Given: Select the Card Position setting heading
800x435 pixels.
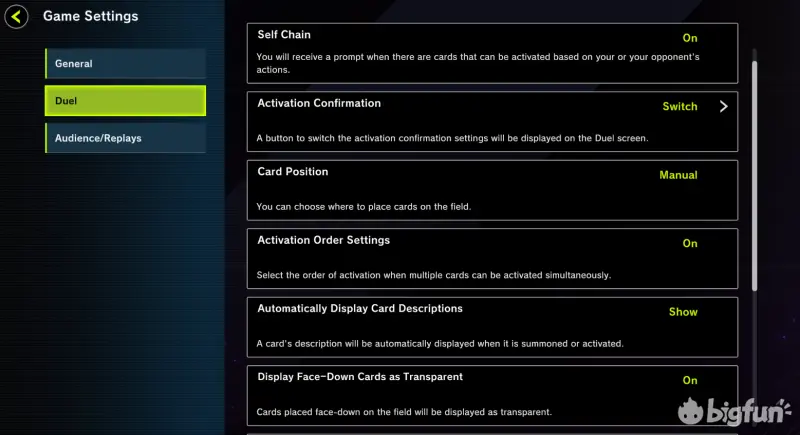Looking at the screenshot, I should coord(292,171).
